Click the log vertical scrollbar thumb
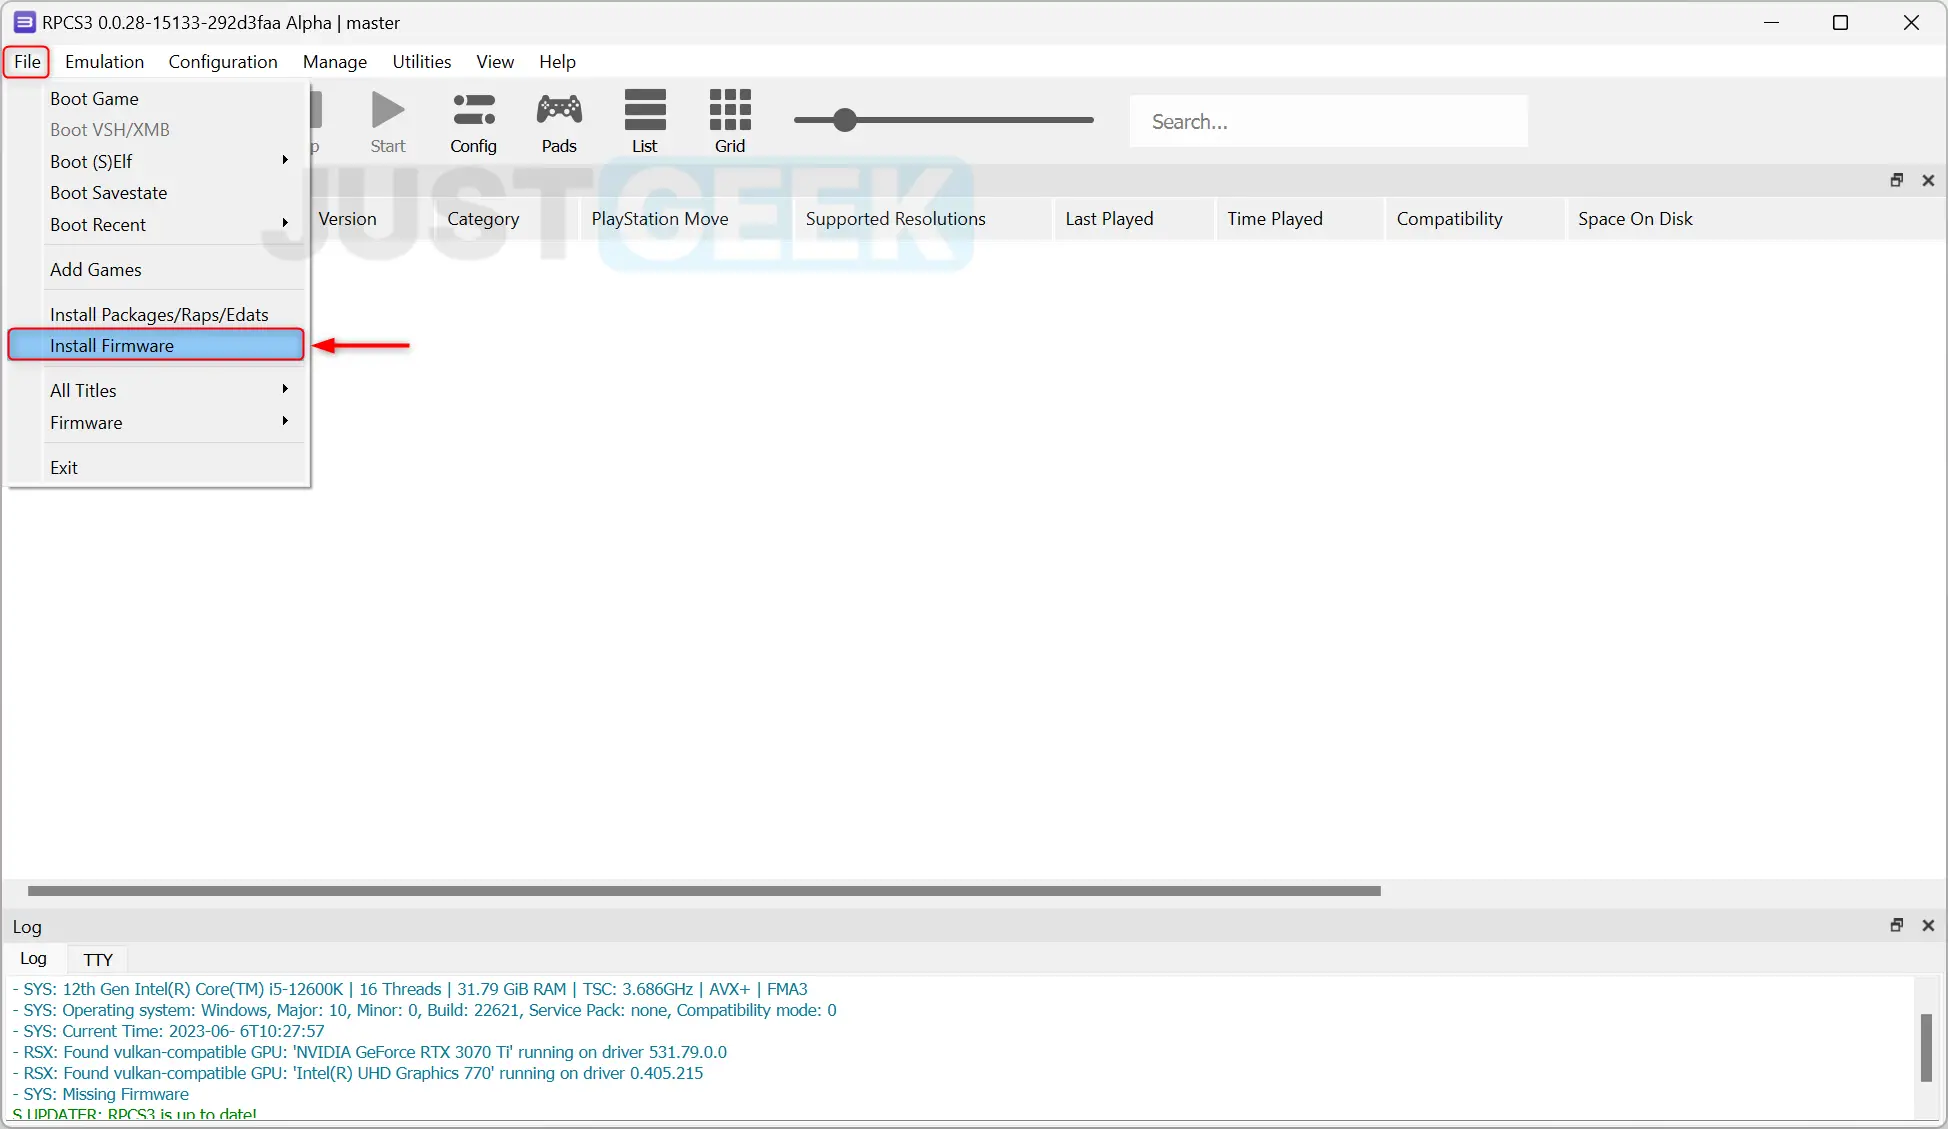 1926,1047
